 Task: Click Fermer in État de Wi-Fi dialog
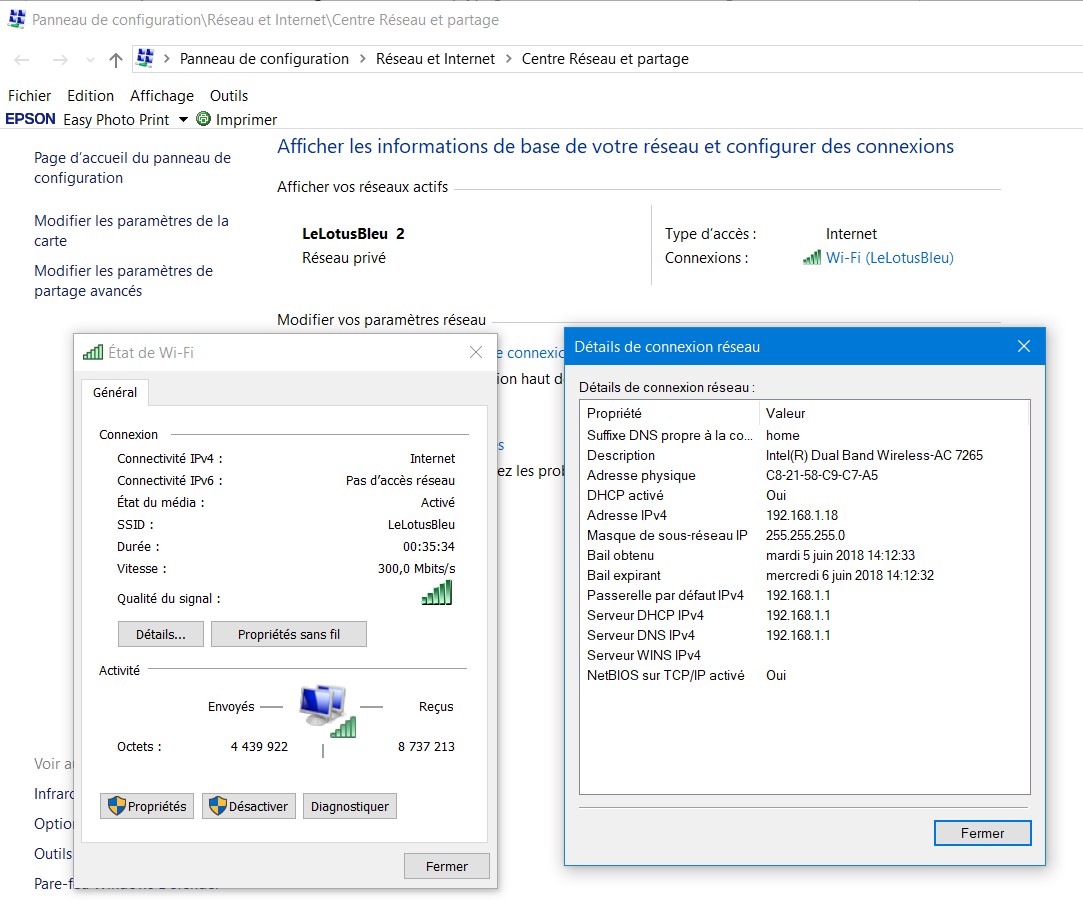447,866
